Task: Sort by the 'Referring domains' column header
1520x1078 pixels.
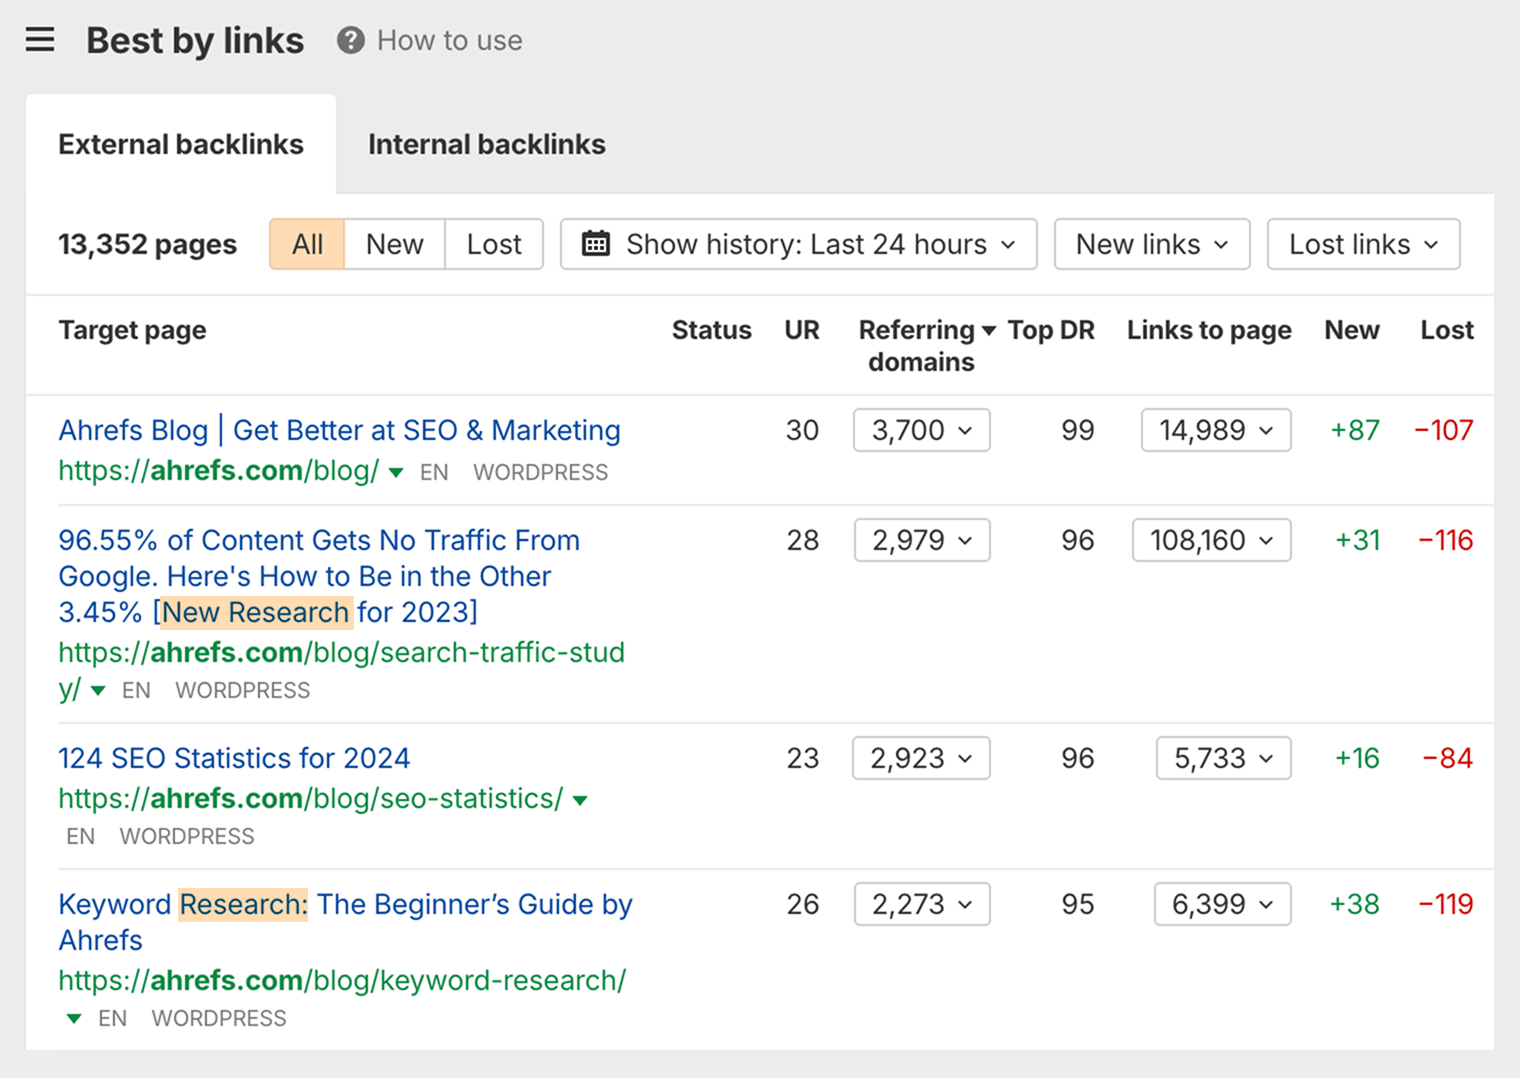Action: pyautogui.click(x=921, y=345)
